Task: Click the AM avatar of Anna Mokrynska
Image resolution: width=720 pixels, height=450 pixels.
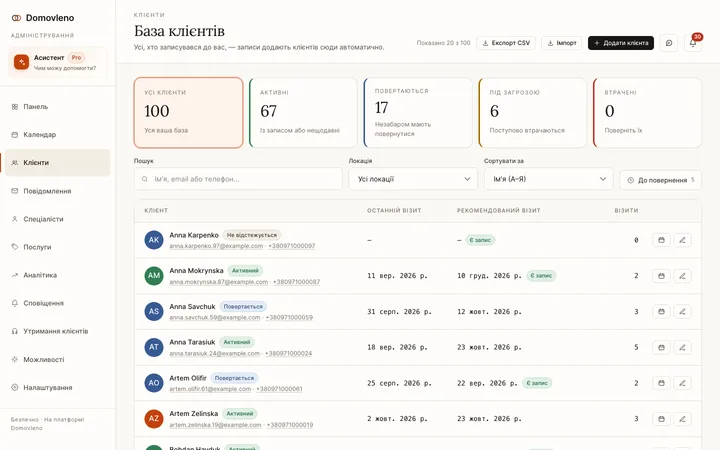Action: pos(154,276)
